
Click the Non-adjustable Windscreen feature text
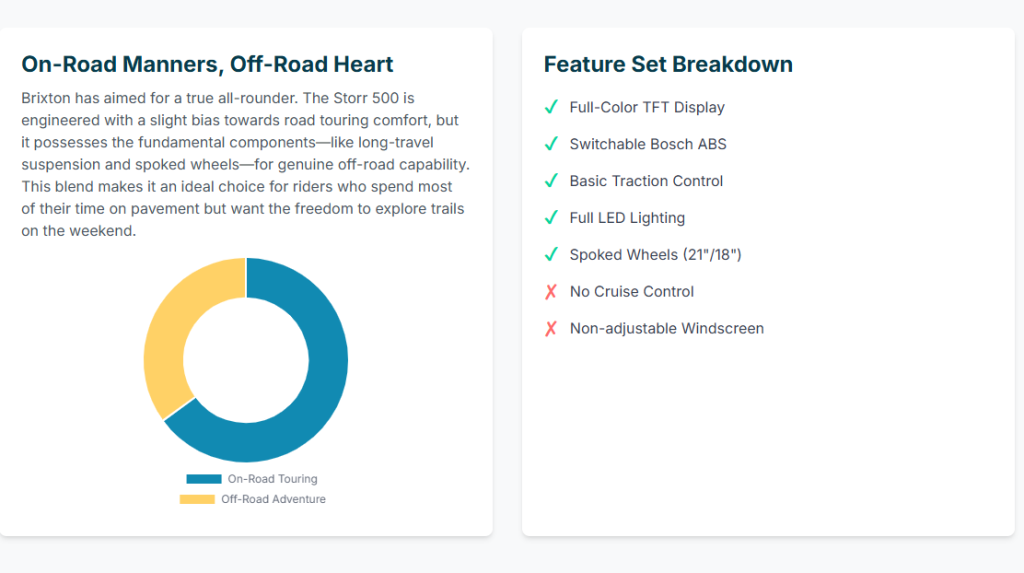tap(666, 329)
